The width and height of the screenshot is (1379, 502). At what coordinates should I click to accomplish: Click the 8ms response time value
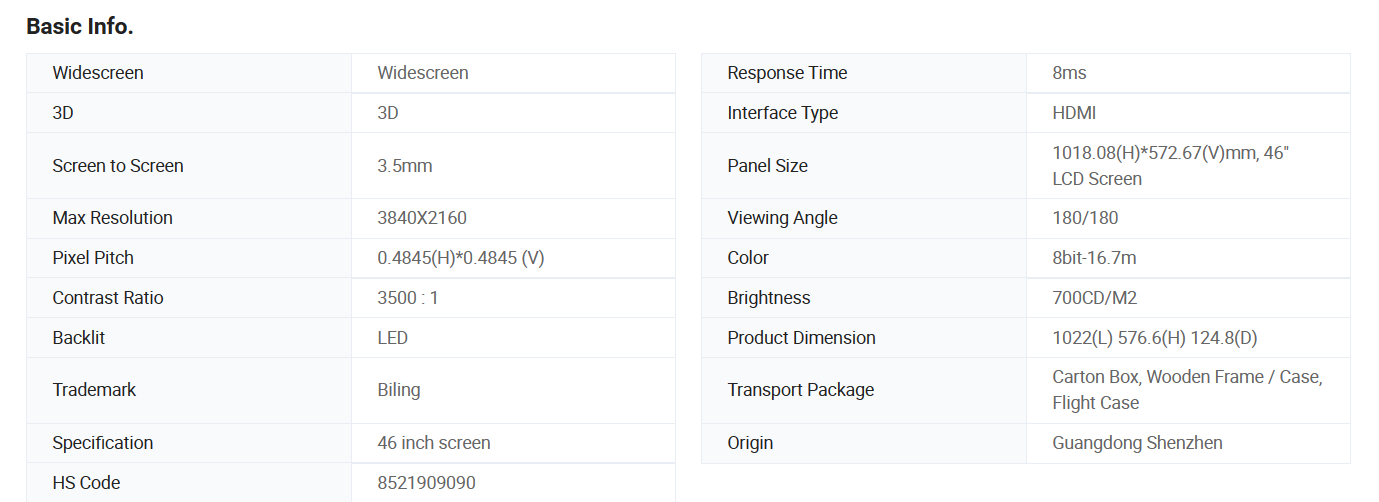(1069, 73)
